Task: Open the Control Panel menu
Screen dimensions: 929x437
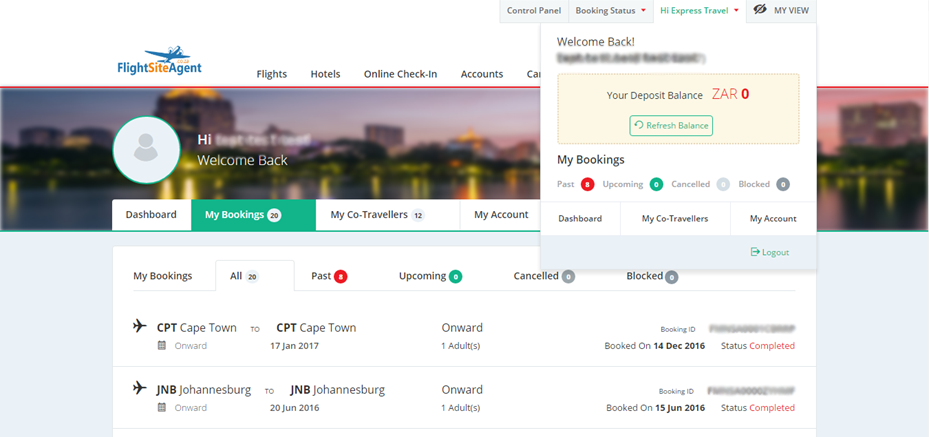Action: (533, 10)
